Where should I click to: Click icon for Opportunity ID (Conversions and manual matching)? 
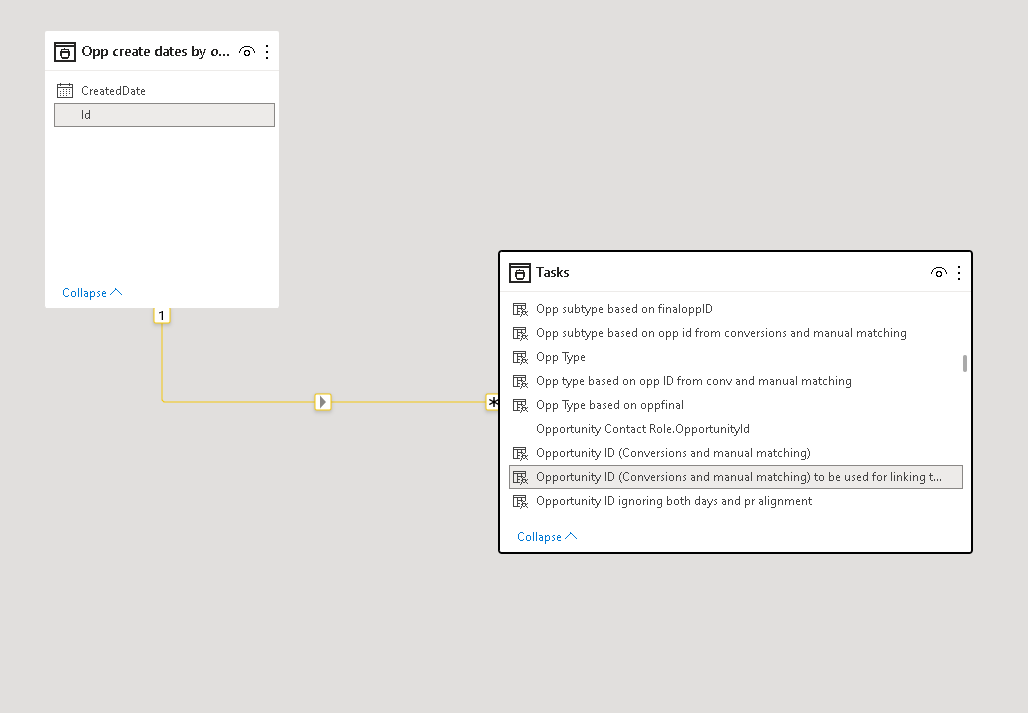tap(520, 453)
